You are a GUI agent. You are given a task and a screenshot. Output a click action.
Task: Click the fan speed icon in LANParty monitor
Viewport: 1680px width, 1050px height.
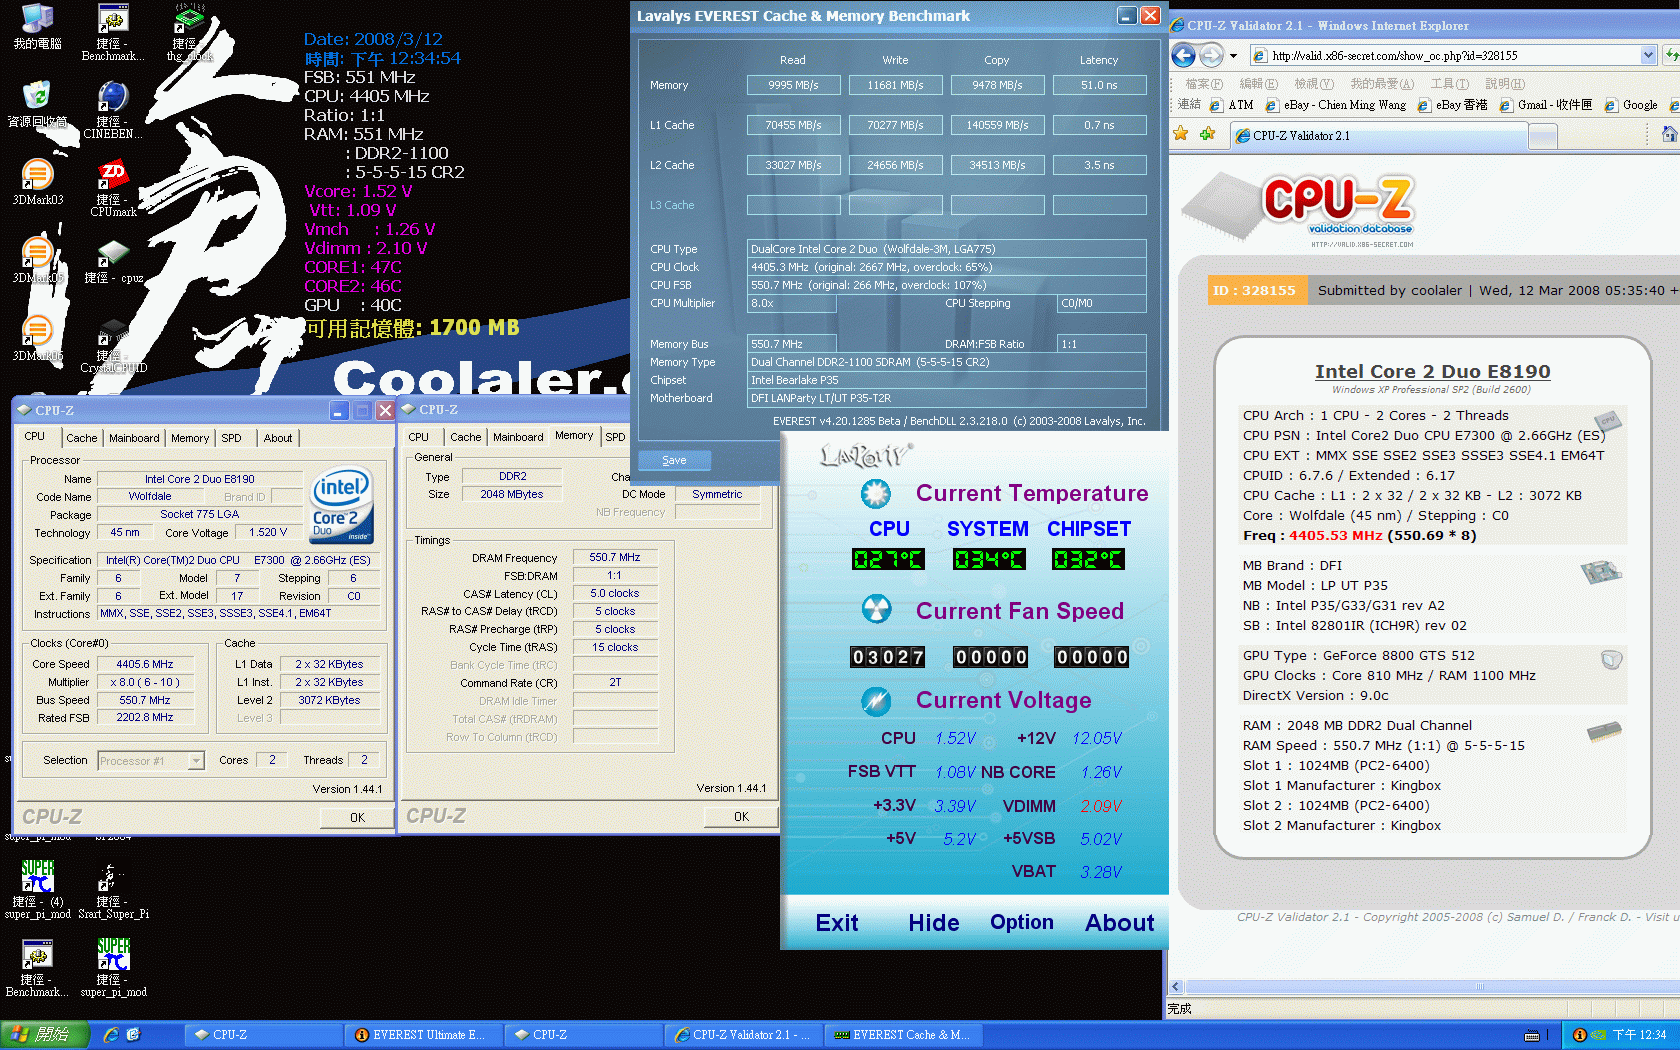(x=876, y=609)
